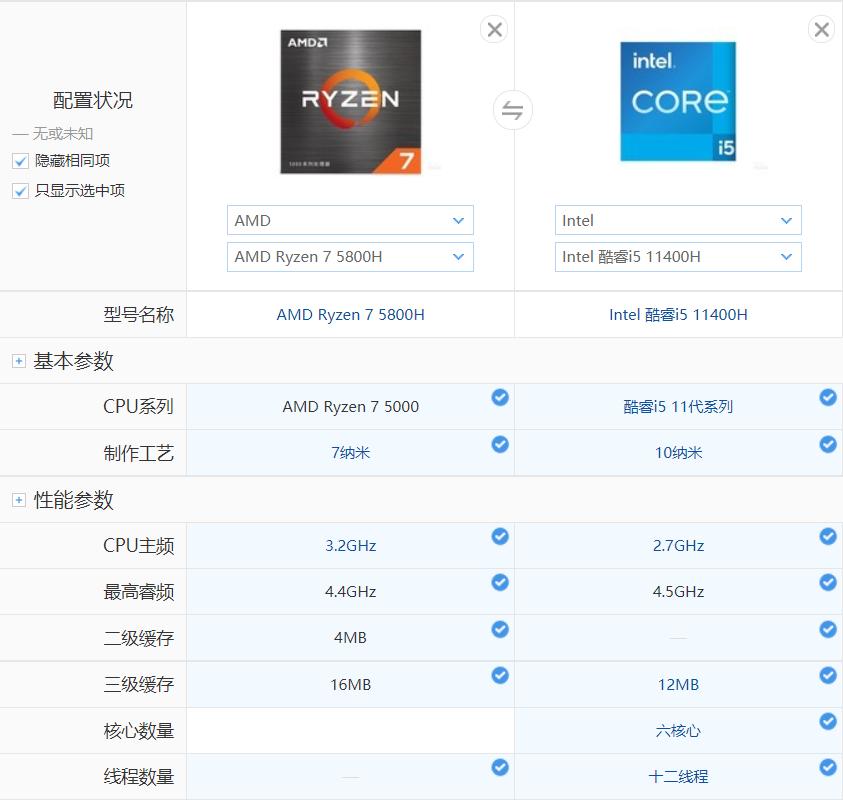Click the blue badge next to 3.2GHz CPU主频
The image size is (843, 800).
500,536
